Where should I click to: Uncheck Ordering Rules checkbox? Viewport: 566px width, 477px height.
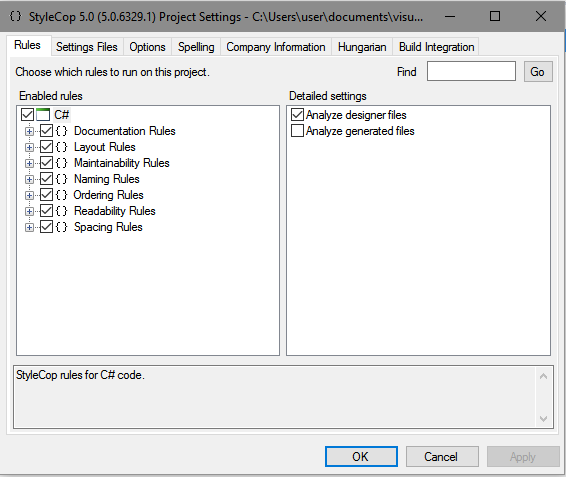(x=47, y=195)
